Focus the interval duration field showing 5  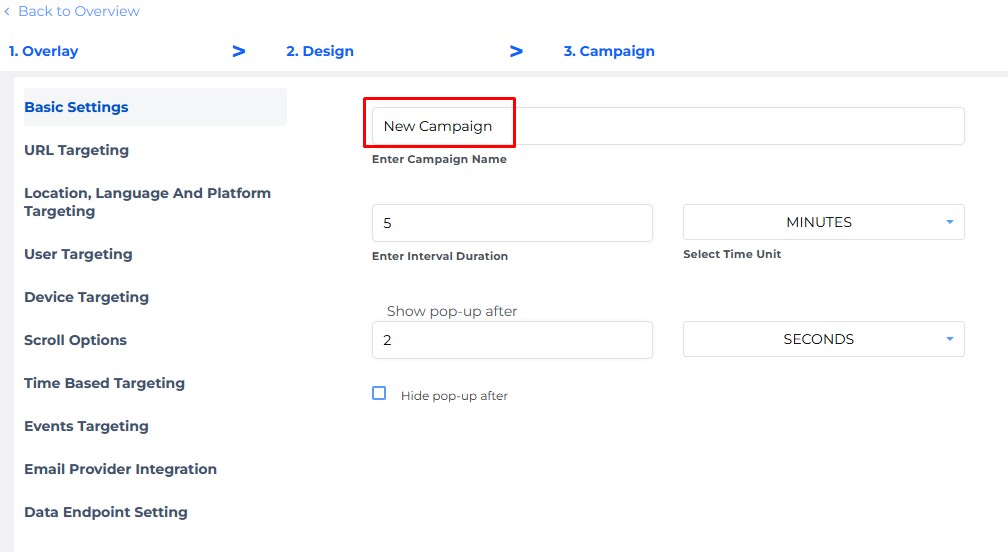(x=512, y=223)
